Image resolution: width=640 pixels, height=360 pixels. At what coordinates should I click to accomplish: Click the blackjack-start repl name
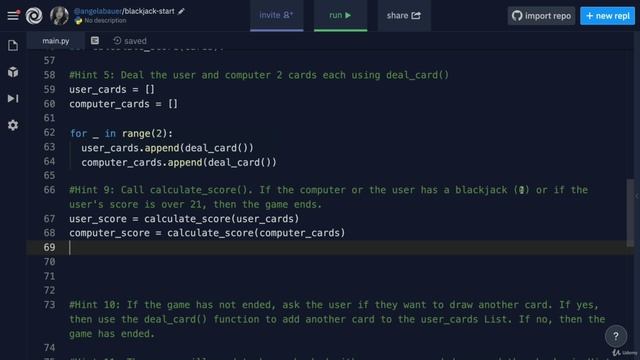[149, 11]
